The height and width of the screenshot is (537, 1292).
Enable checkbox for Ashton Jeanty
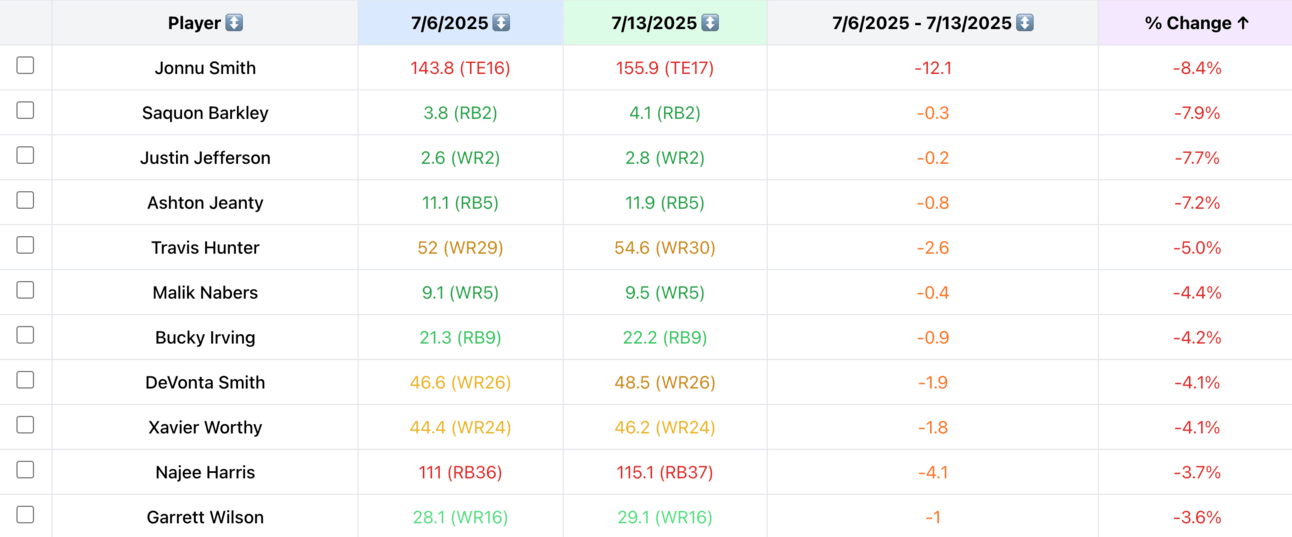(x=25, y=200)
